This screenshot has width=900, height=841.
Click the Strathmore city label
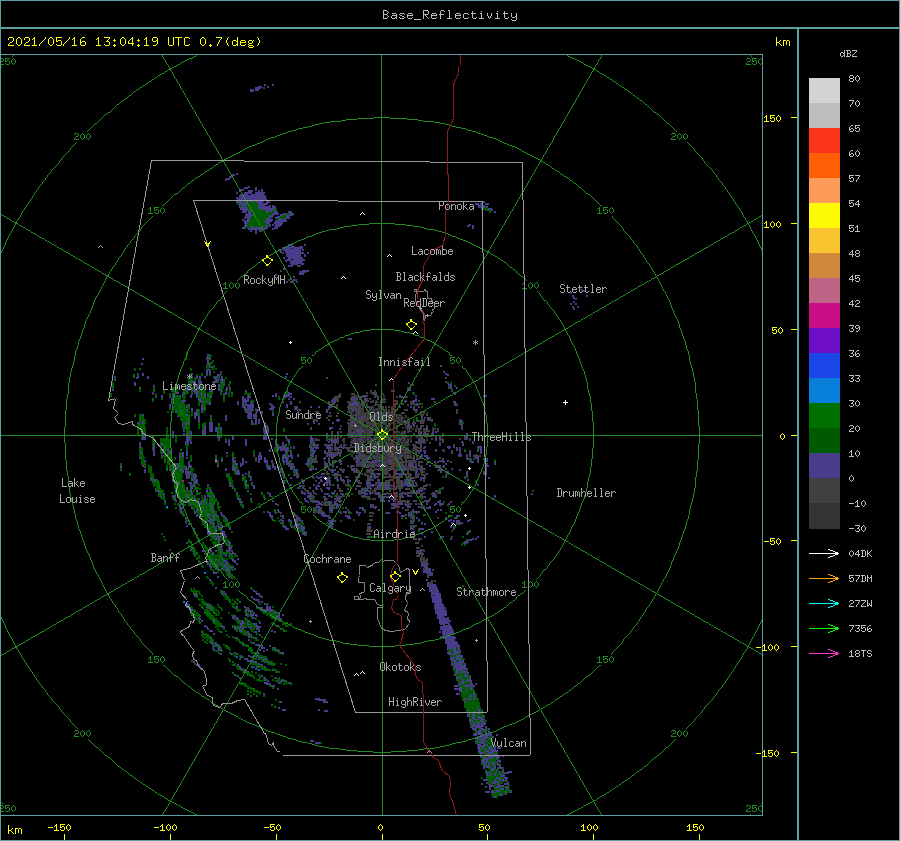point(486,592)
